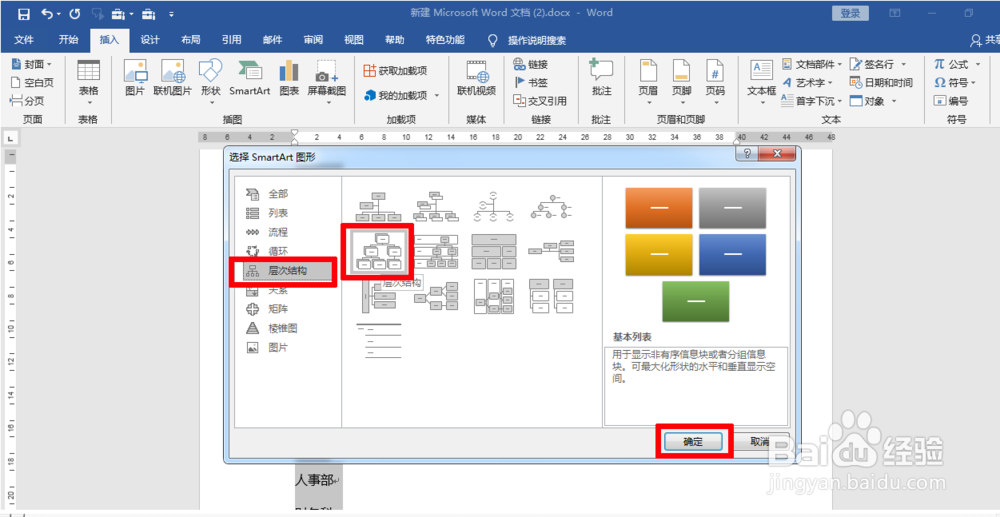Image resolution: width=1000 pixels, height=517 pixels.
Task: Click the blue preview block
Action: coord(733,254)
